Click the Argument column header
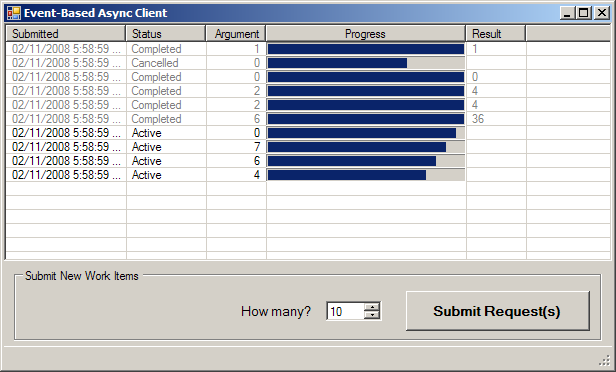This screenshot has height=372, width=616. pyautogui.click(x=236, y=34)
